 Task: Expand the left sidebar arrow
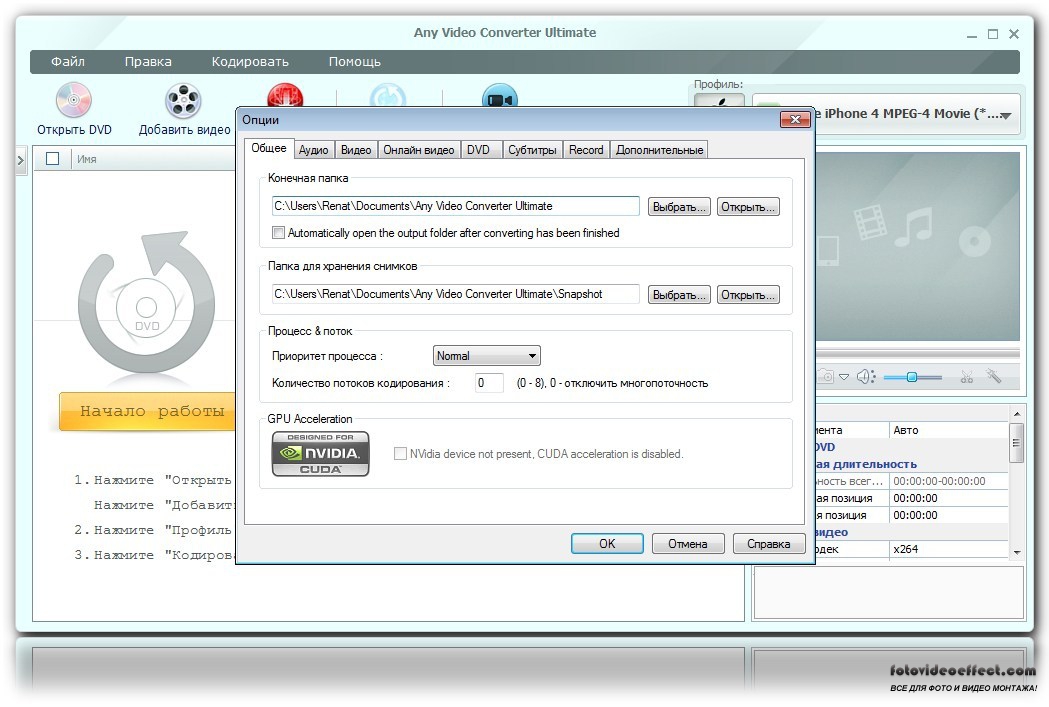pyautogui.click(x=21, y=160)
